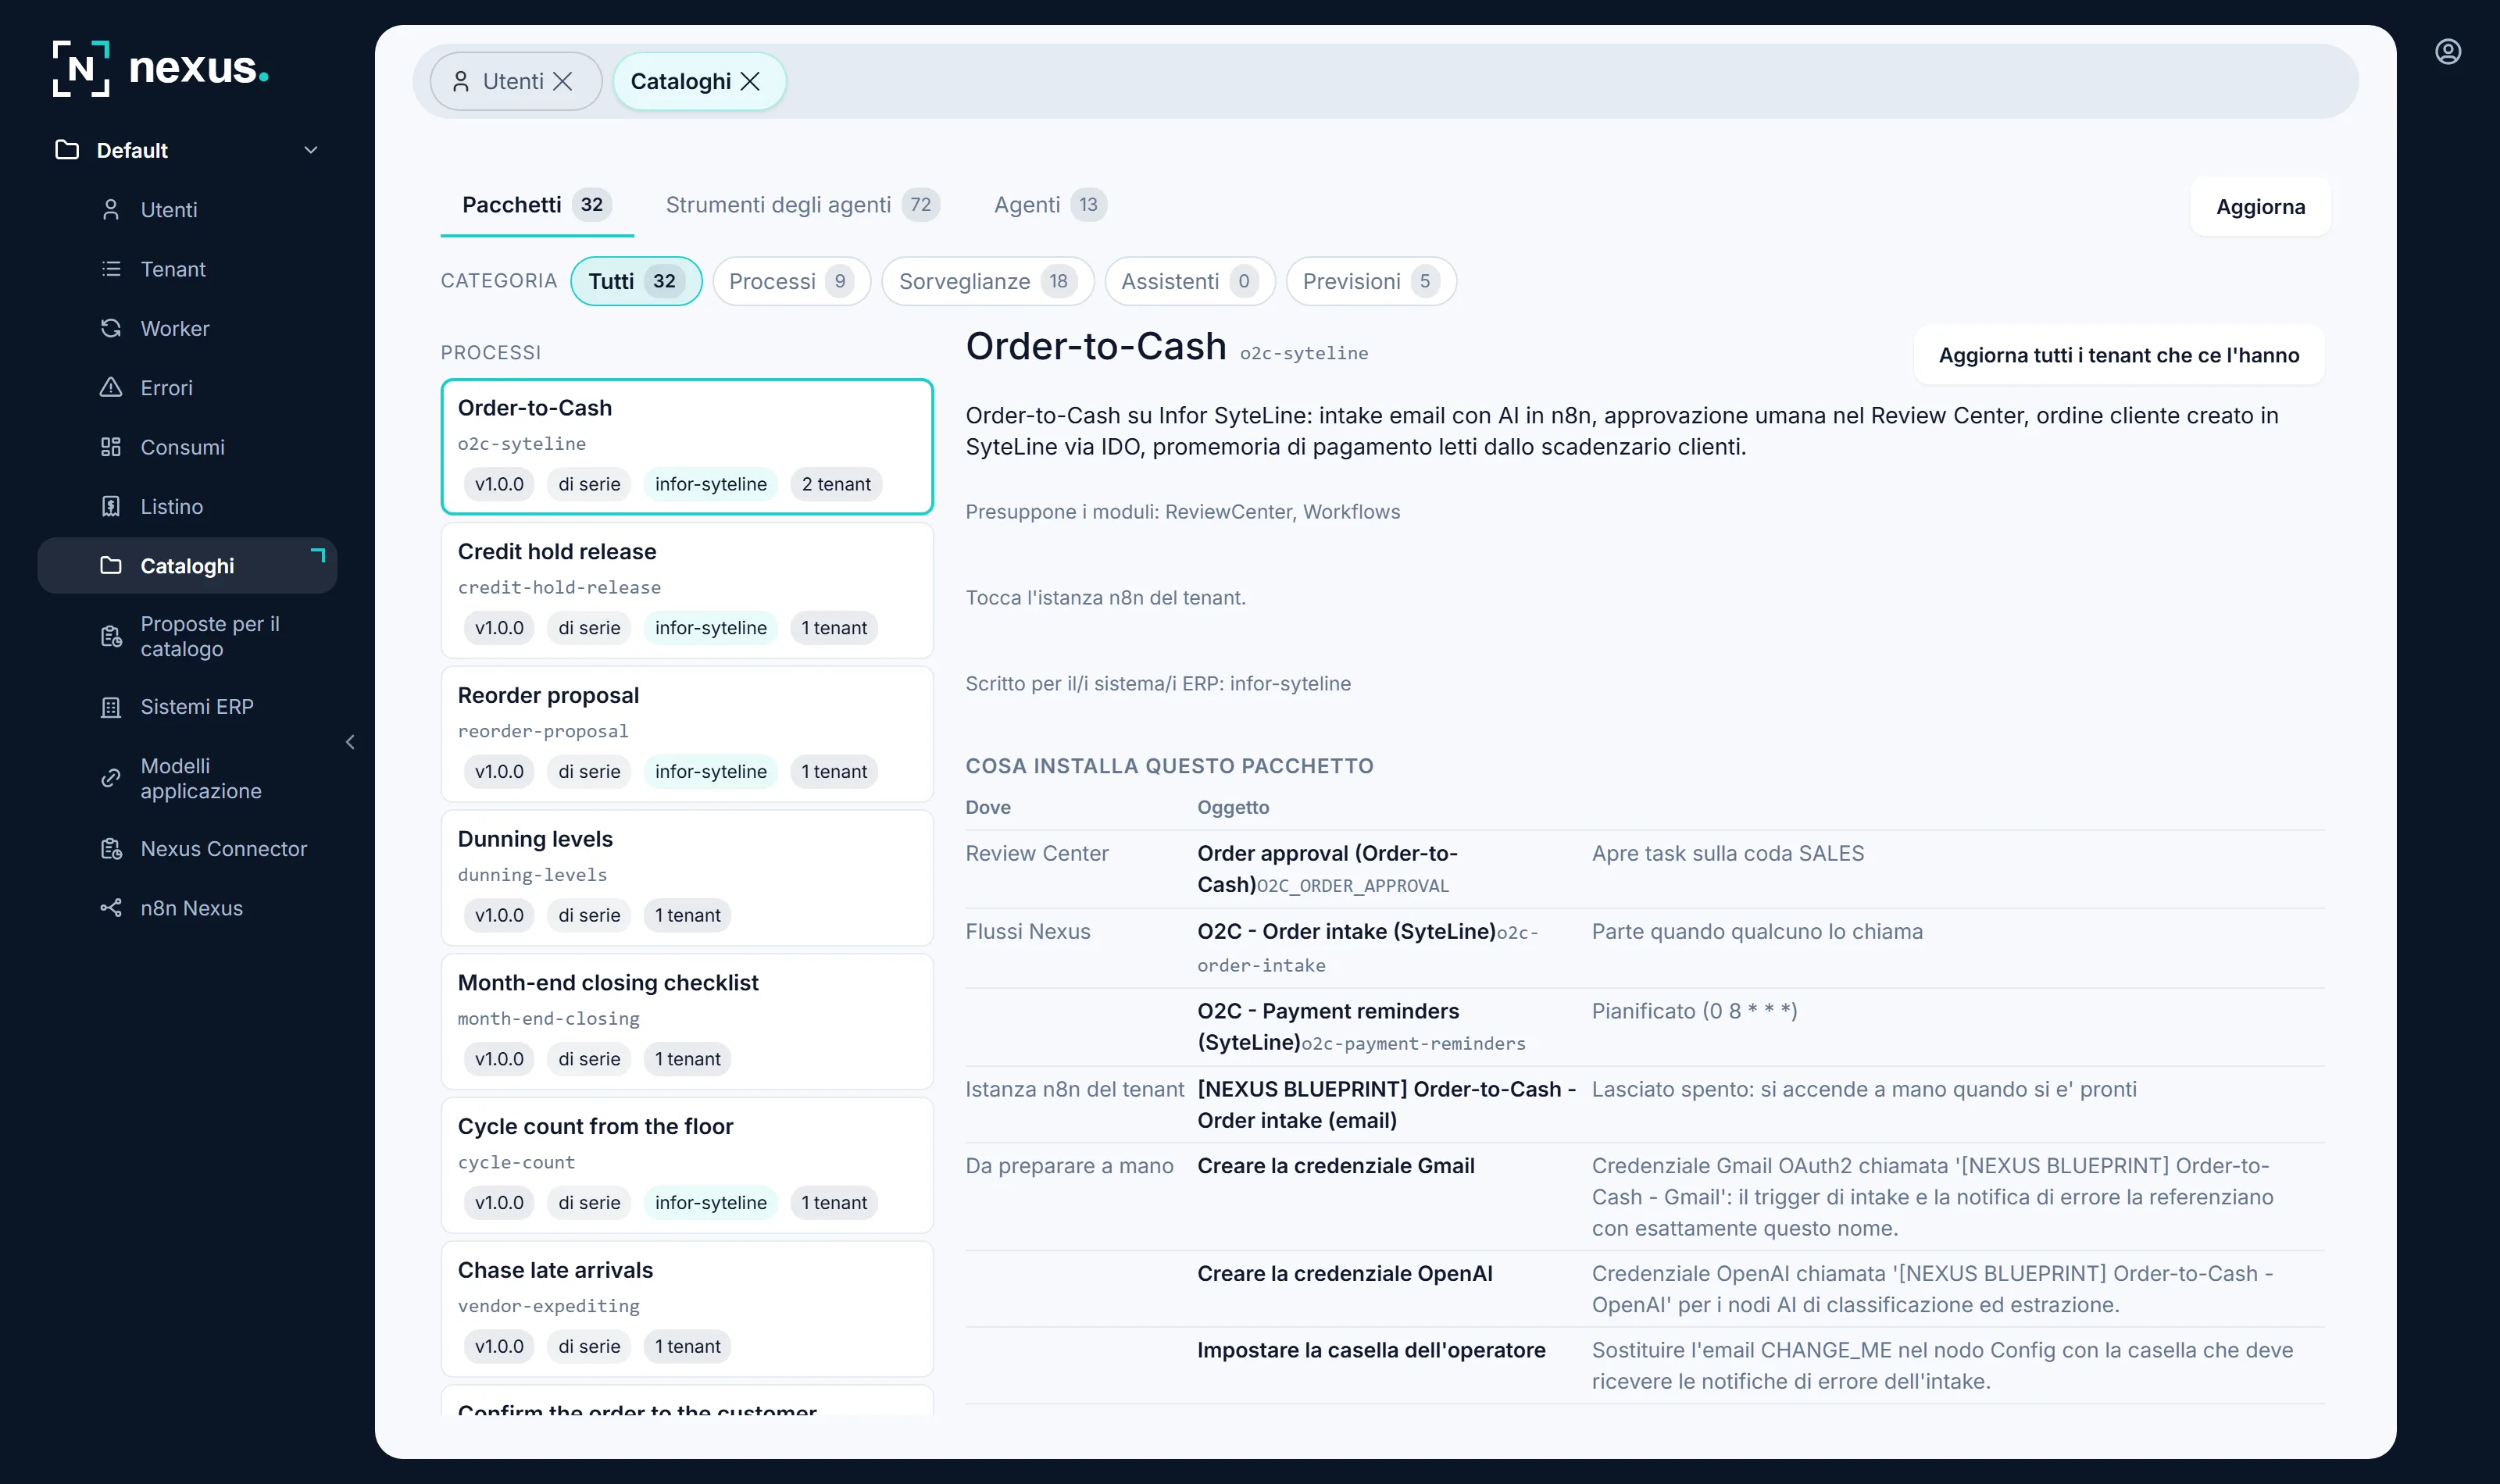Click the Aggiorna button
This screenshot has width=2500, height=1484.
coord(2260,207)
